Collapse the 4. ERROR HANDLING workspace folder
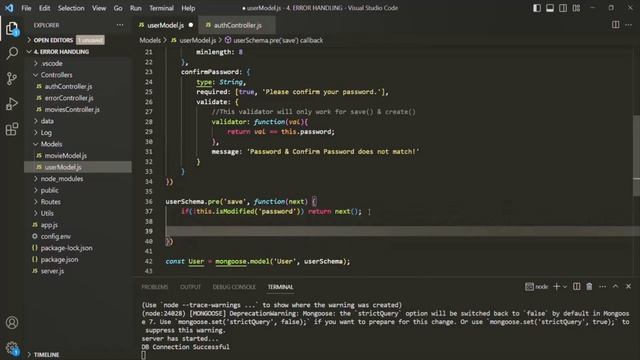 pyautogui.click(x=78, y=52)
